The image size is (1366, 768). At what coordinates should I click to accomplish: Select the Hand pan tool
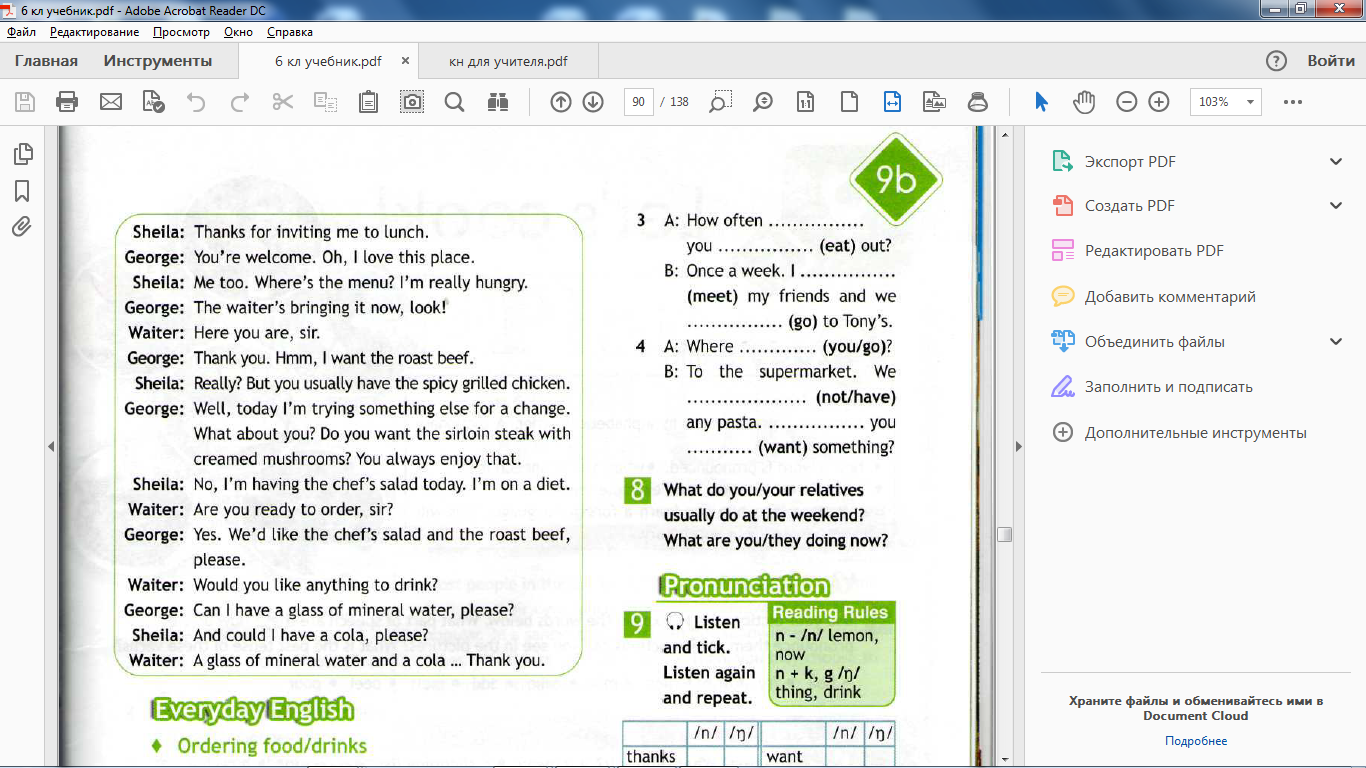pos(1084,102)
